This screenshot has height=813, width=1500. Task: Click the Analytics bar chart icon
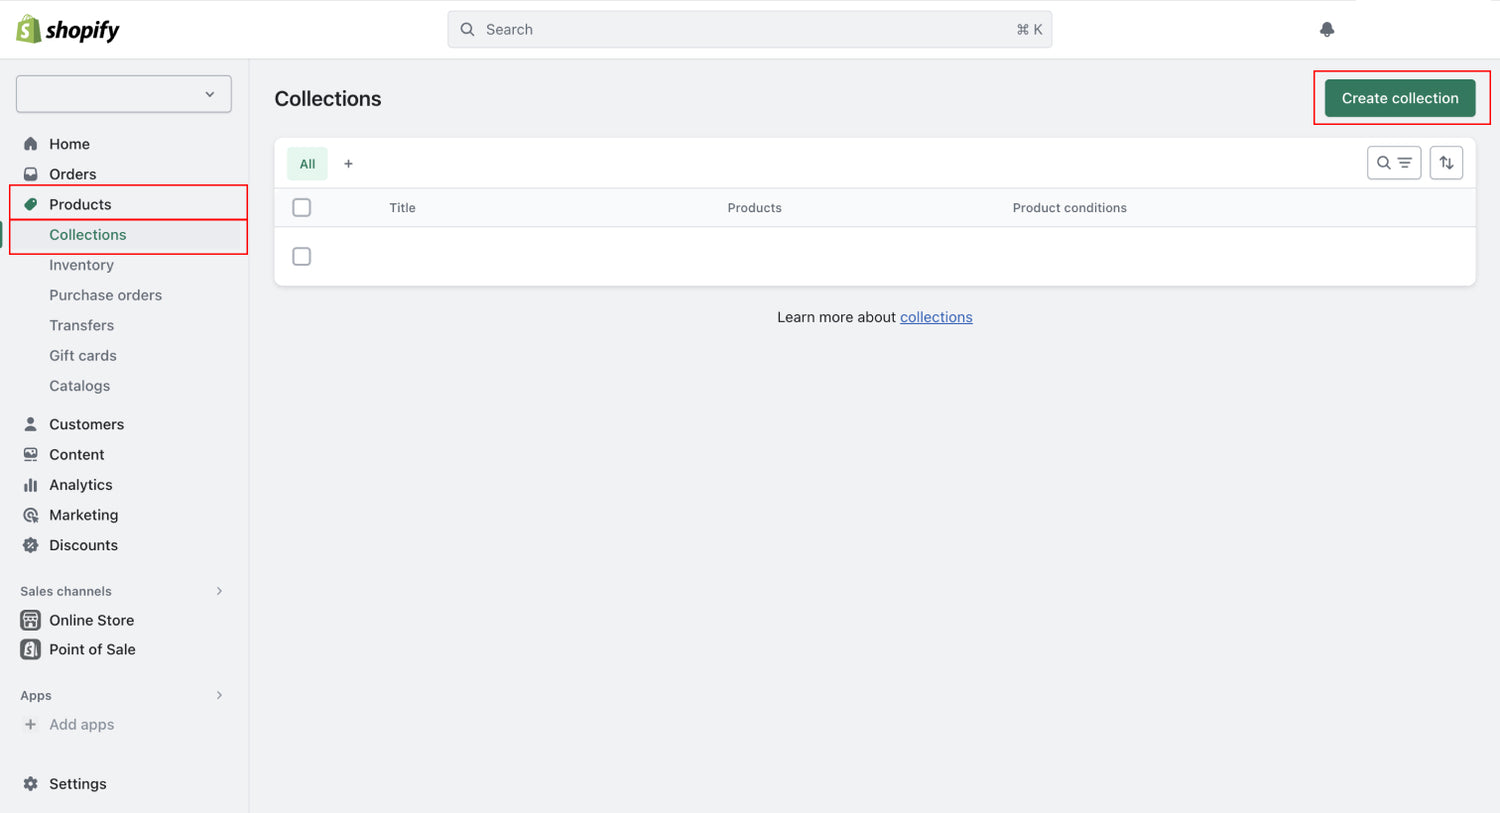(x=31, y=485)
